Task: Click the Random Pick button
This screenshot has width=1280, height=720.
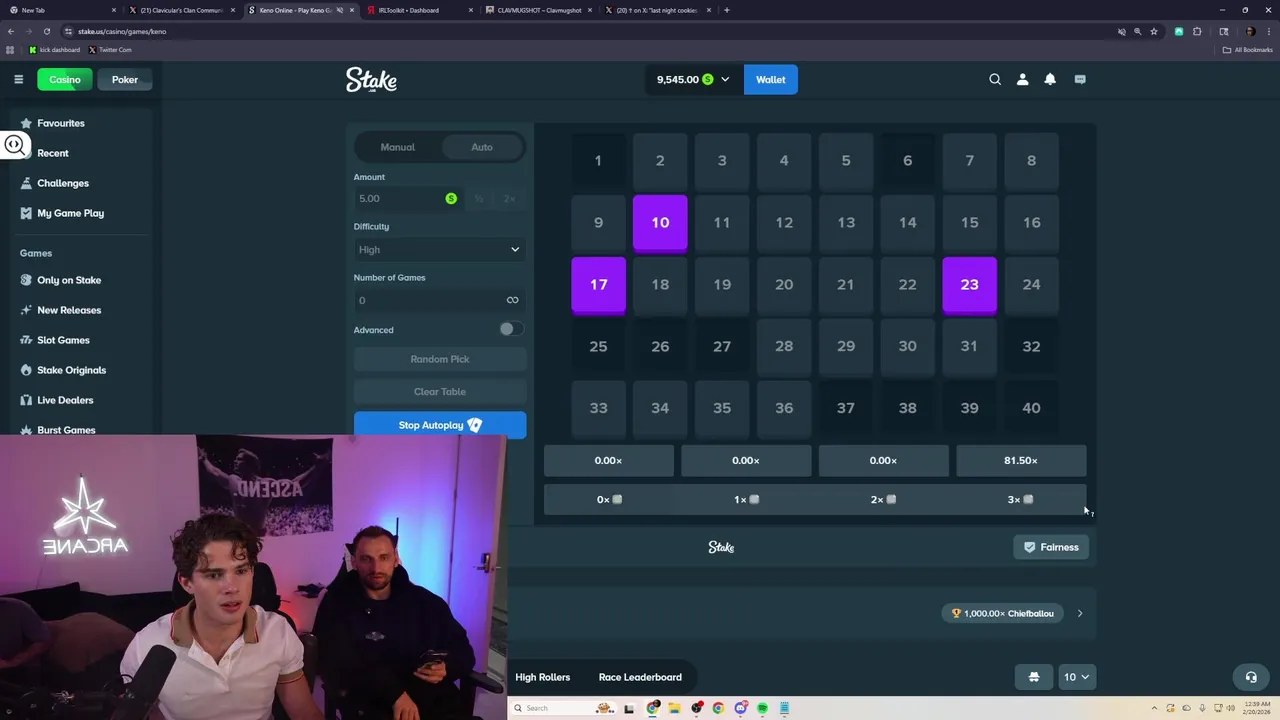Action: tap(440, 359)
